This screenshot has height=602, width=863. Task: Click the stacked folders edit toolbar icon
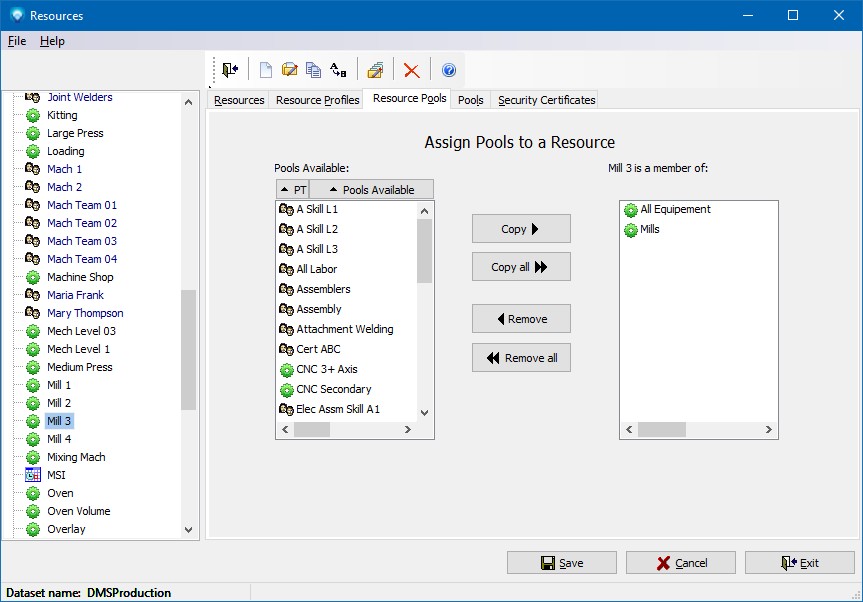tap(375, 70)
